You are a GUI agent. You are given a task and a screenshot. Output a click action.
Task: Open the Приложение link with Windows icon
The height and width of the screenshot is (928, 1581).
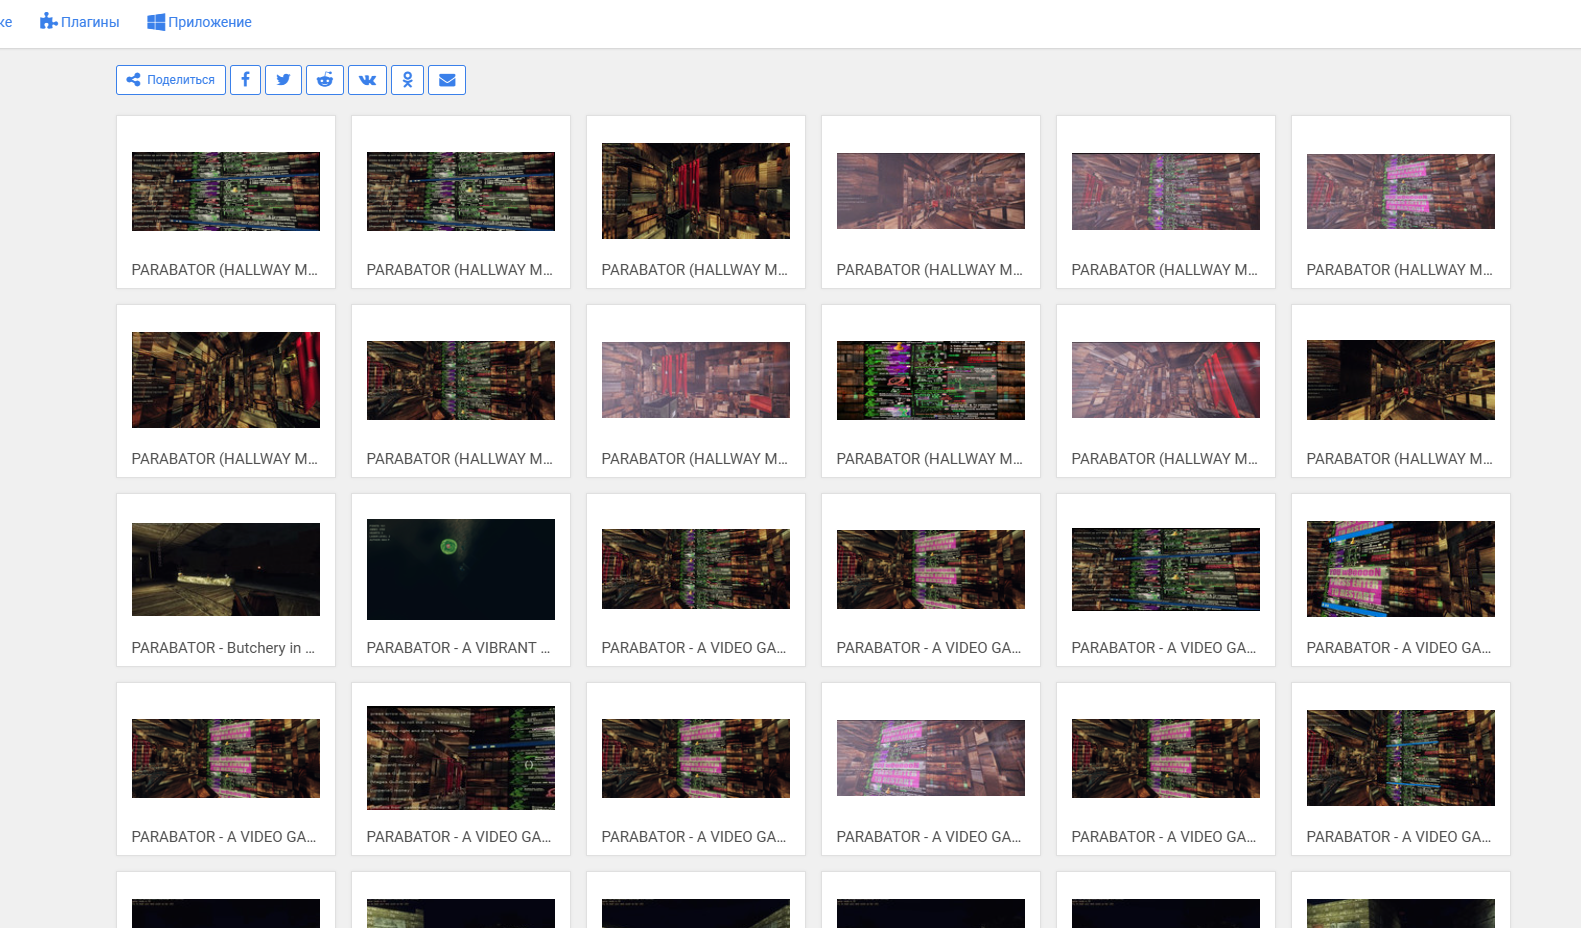point(199,22)
